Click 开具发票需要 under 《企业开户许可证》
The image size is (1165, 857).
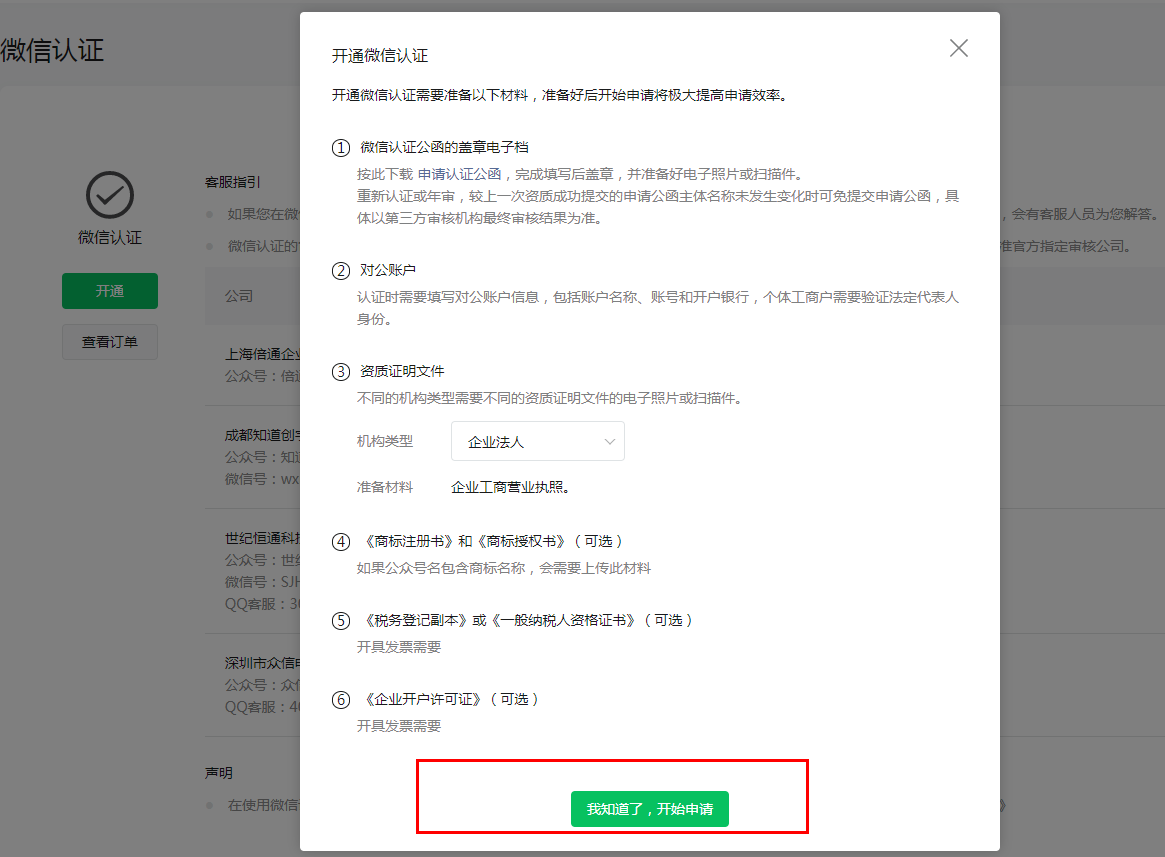coord(399,725)
